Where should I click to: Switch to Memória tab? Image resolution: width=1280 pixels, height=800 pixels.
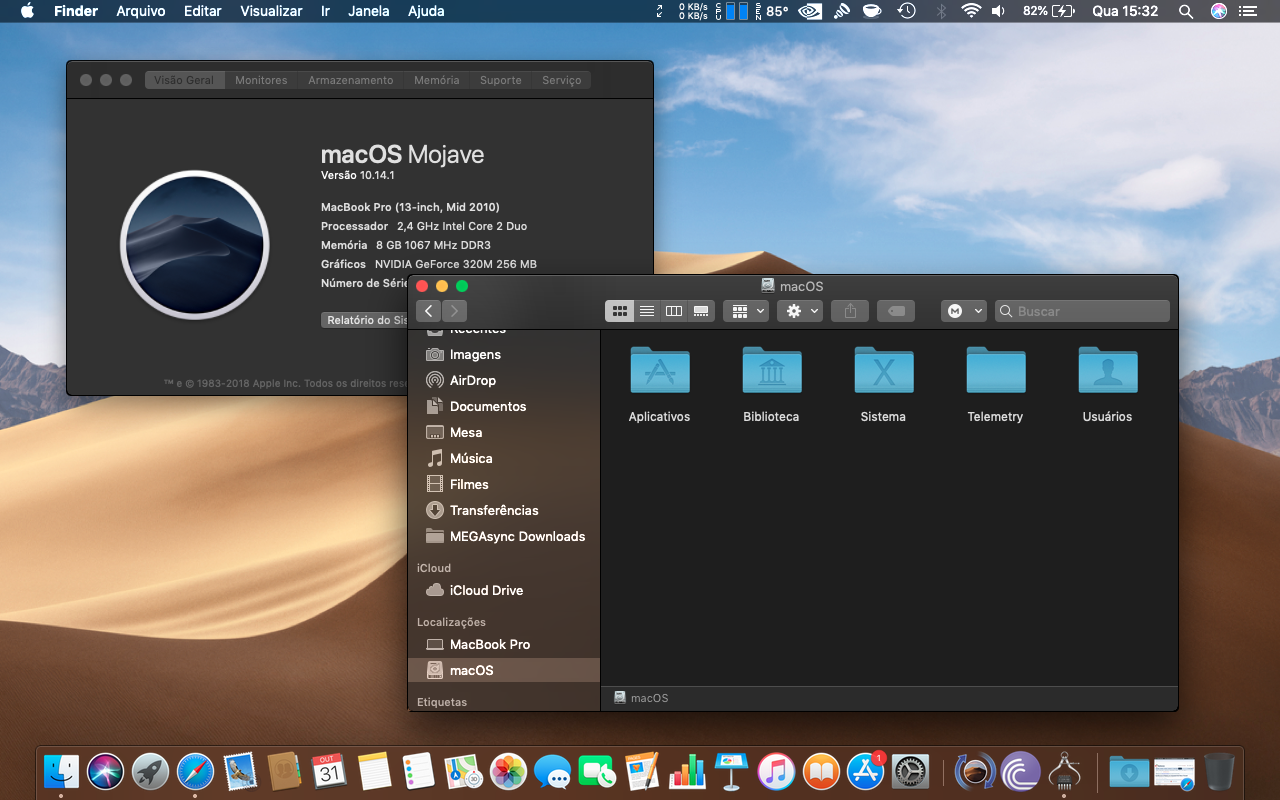(436, 80)
